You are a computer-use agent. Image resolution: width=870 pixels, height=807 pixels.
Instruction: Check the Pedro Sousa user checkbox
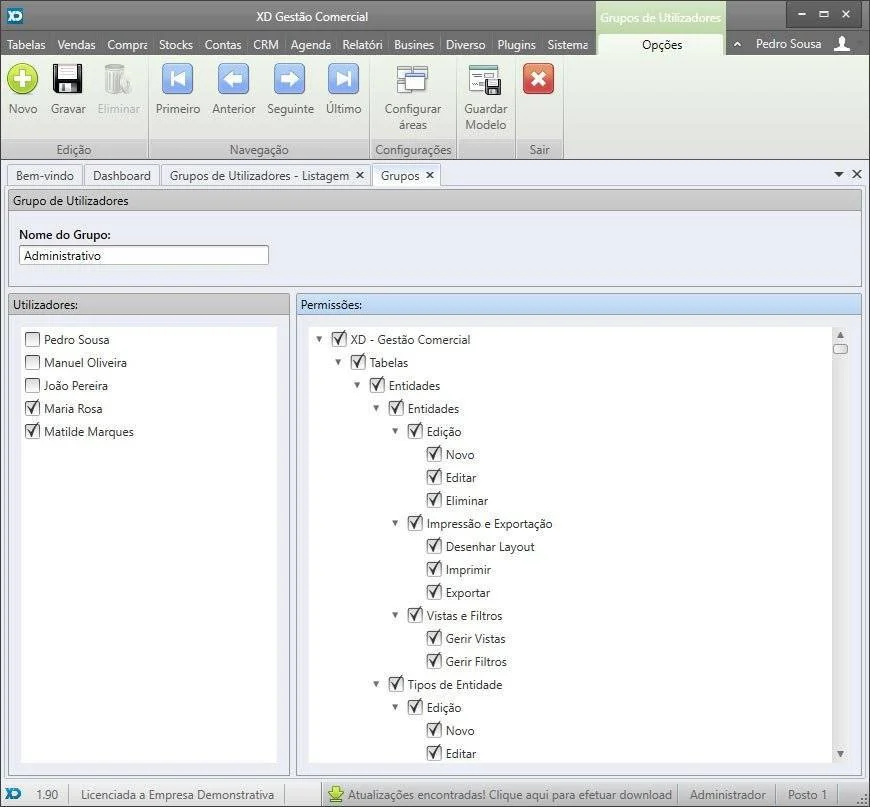click(x=33, y=339)
